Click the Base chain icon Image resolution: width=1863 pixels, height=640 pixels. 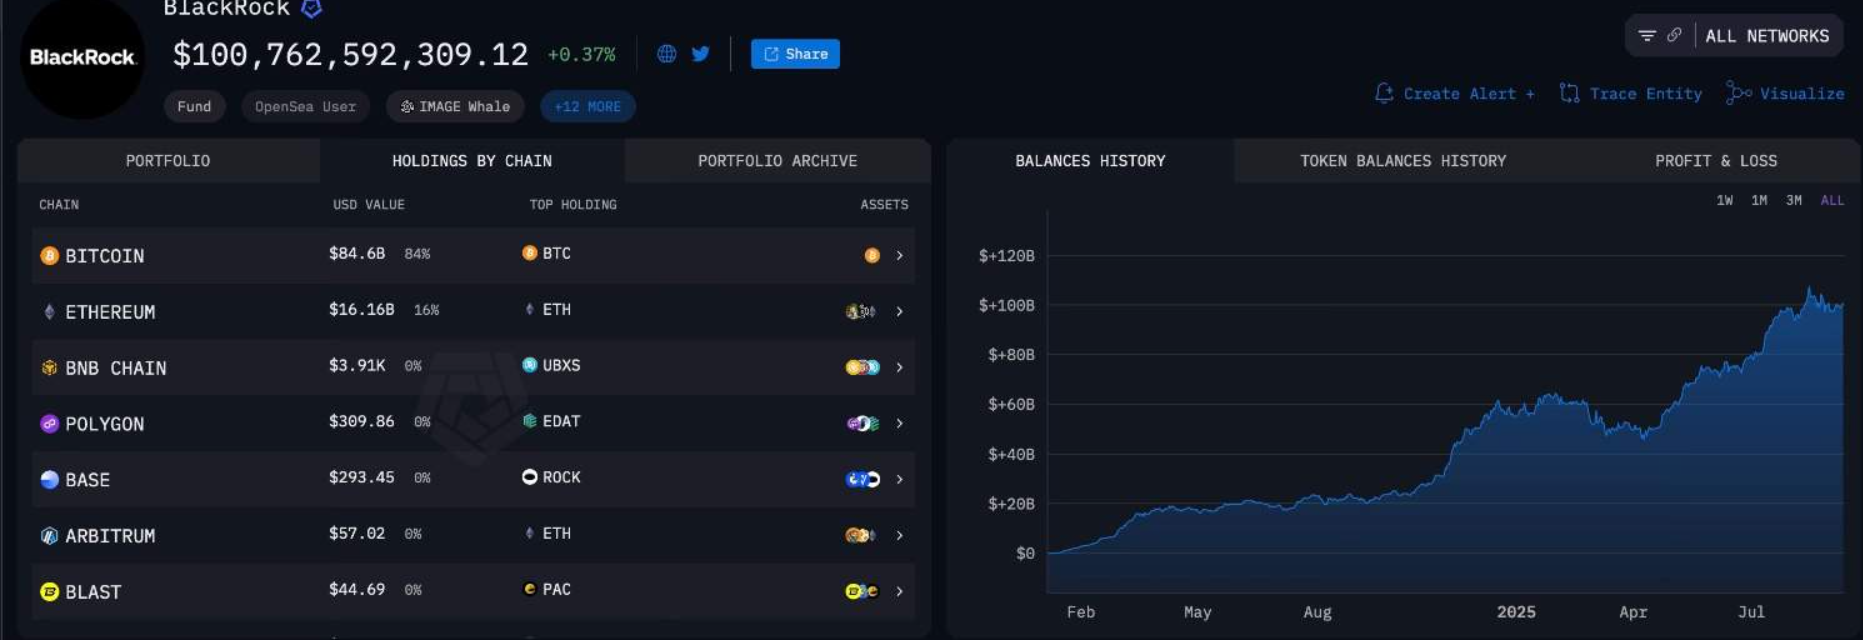[x=49, y=480]
